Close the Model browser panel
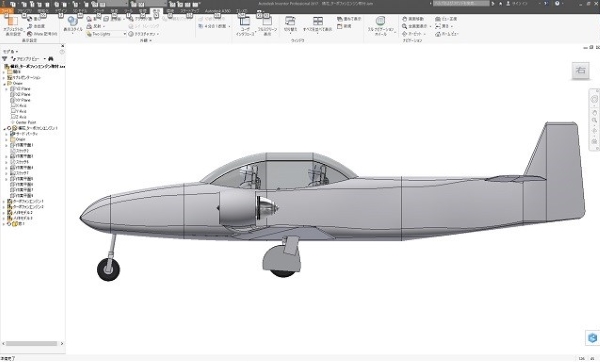 pyautogui.click(x=63, y=46)
